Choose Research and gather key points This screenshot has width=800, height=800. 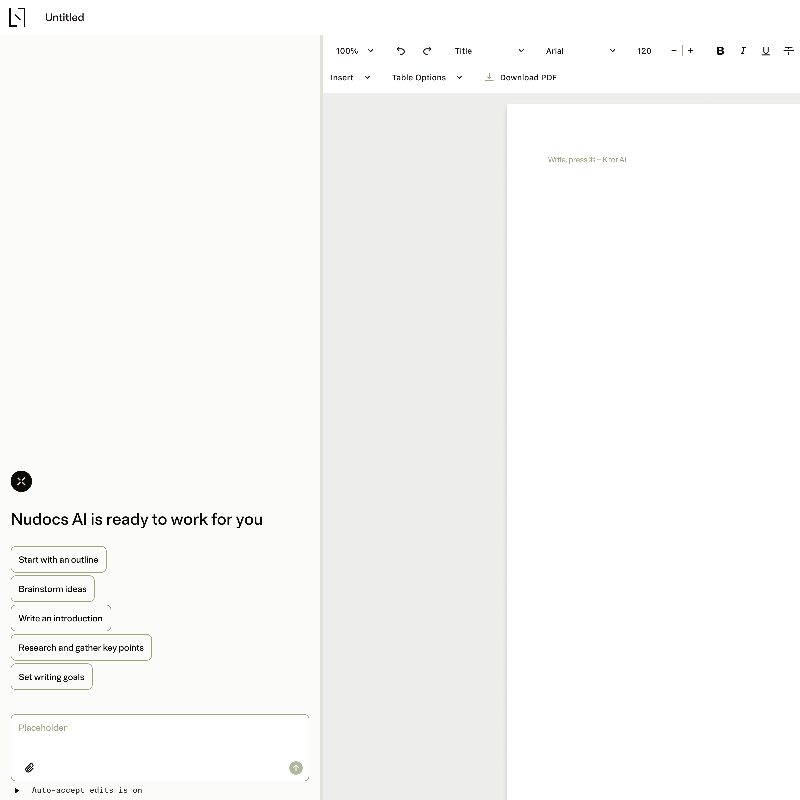pyautogui.click(x=81, y=647)
